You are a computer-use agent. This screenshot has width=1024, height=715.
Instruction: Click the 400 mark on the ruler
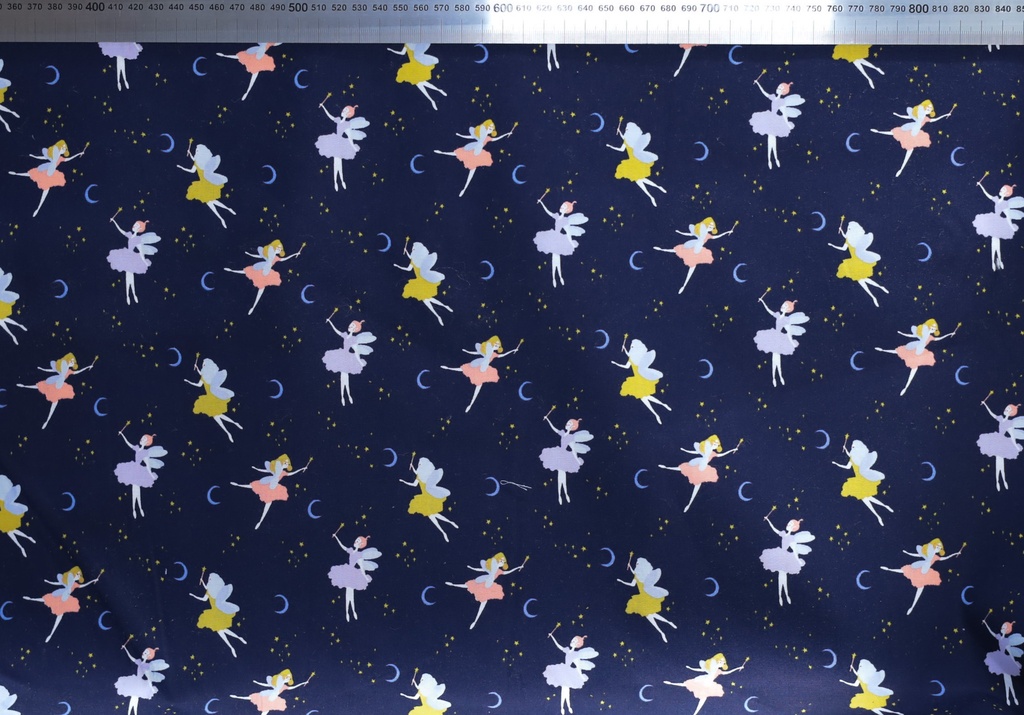(95, 7)
